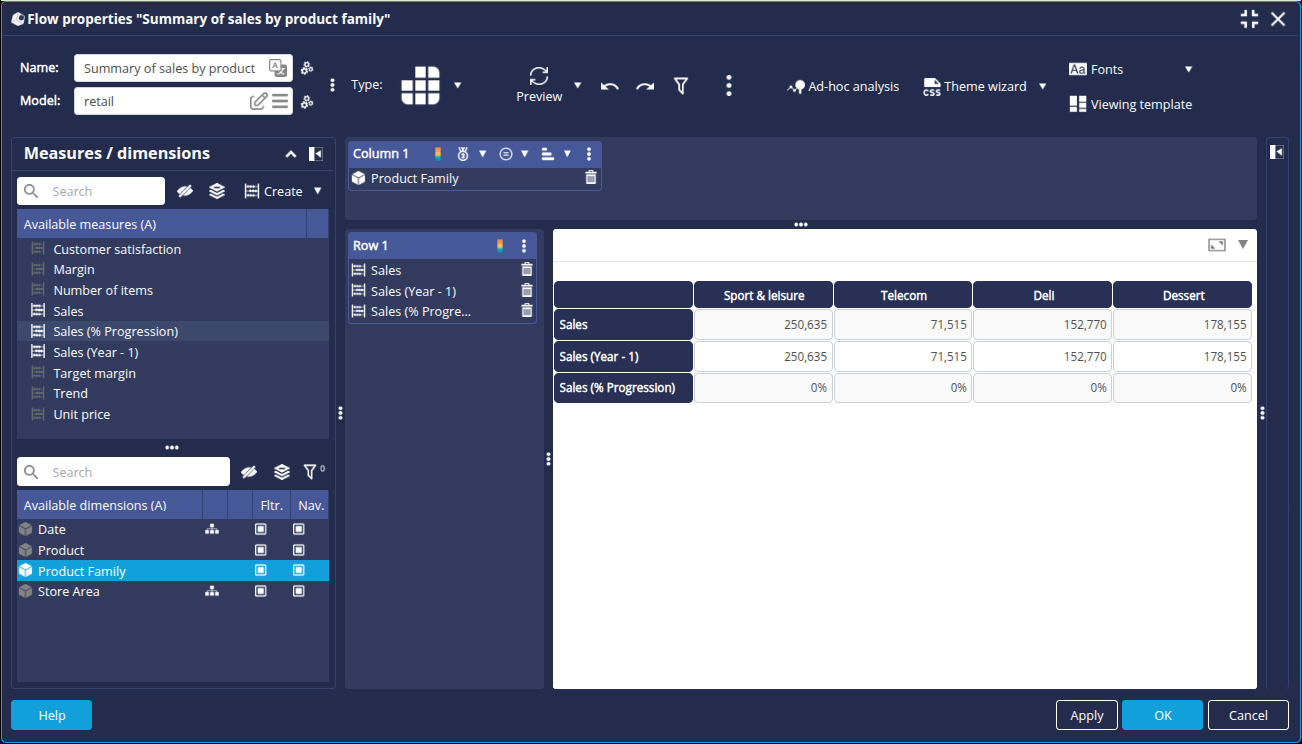Click the Apply button
The image size is (1302, 744).
[1086, 715]
